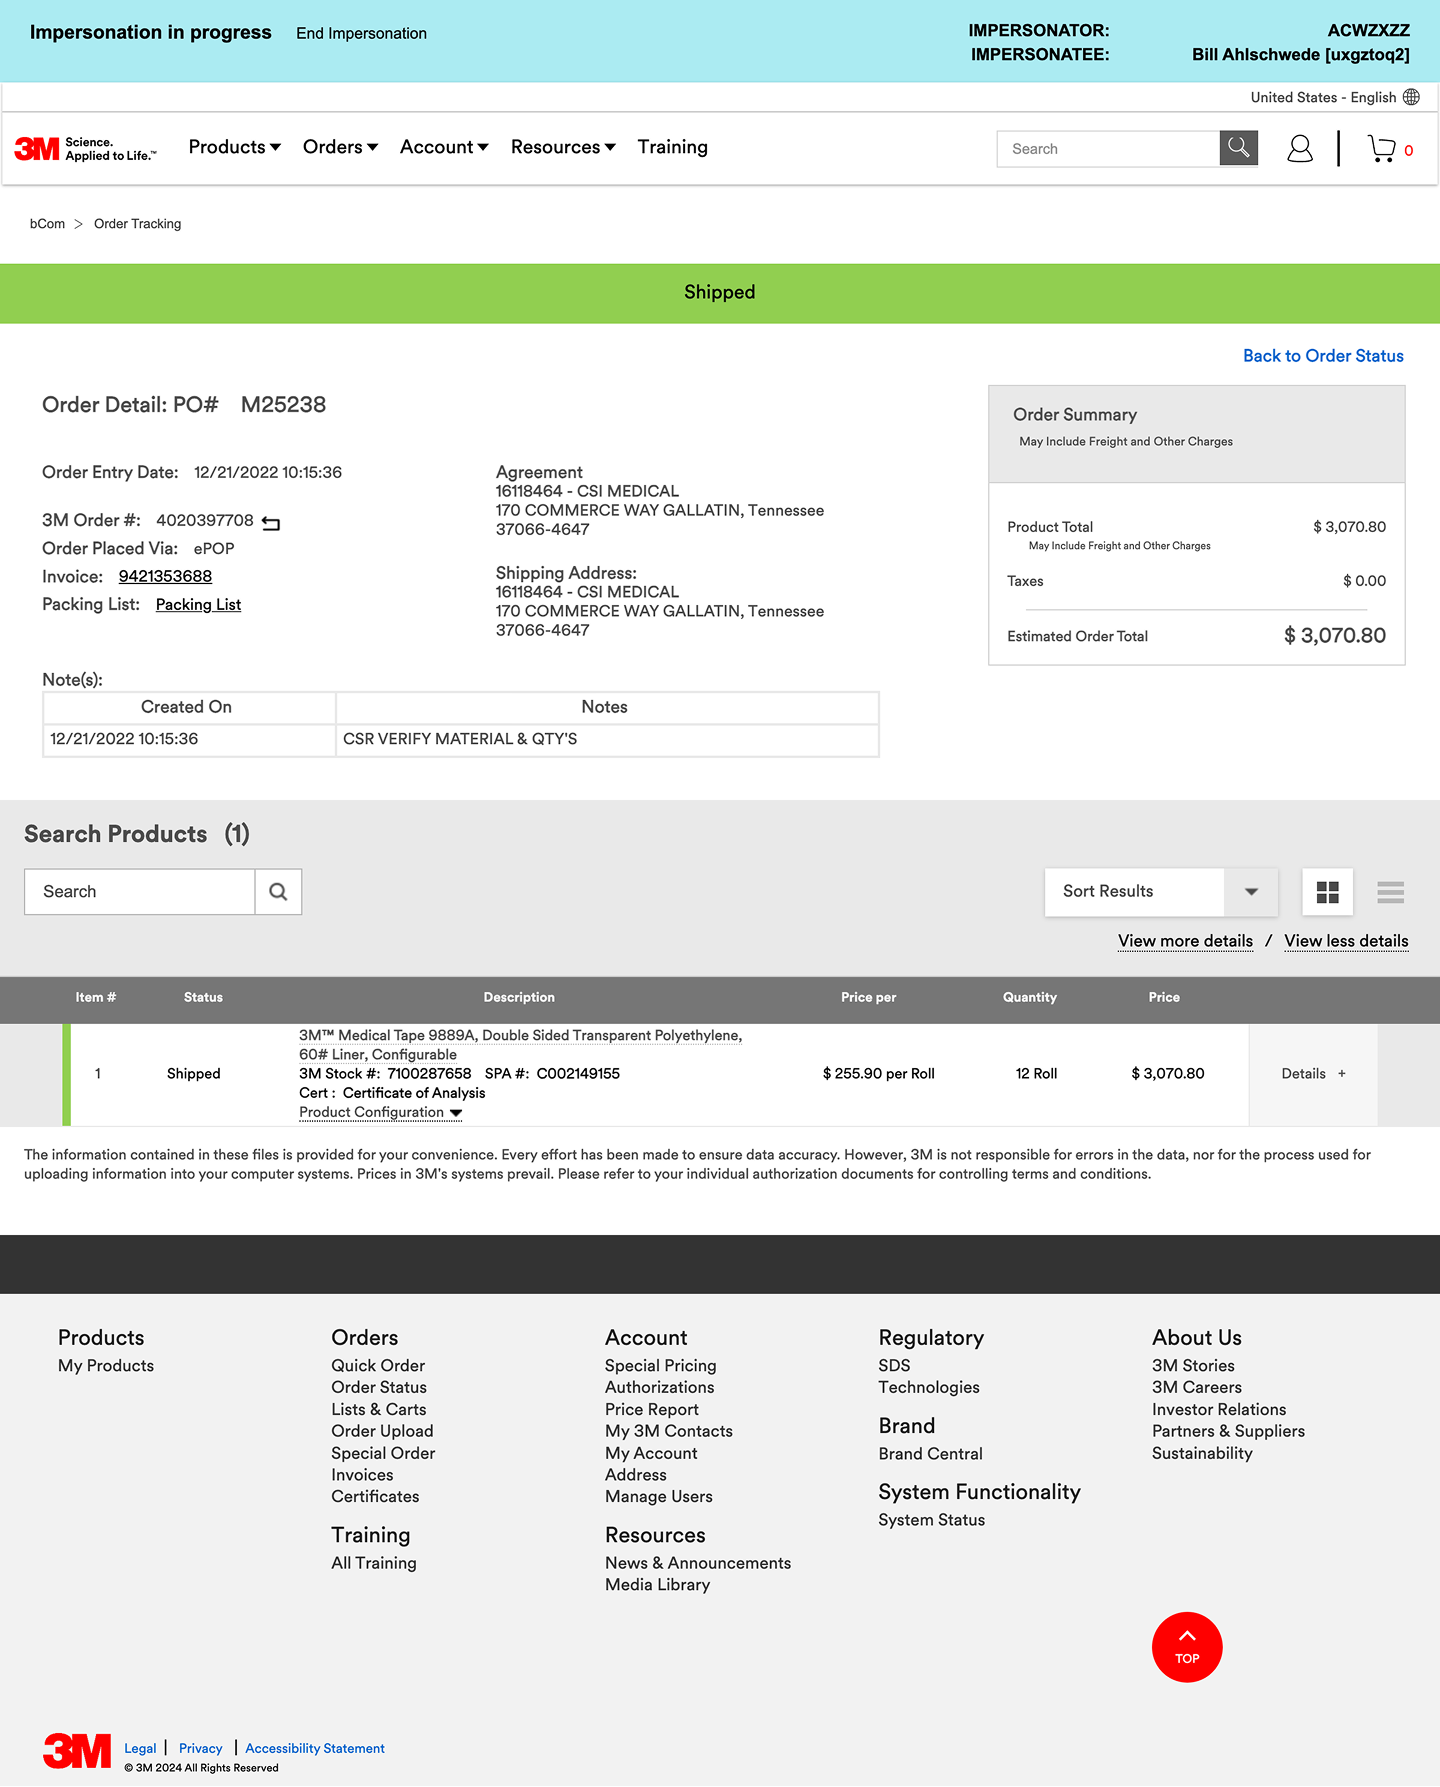Screen dimensions: 1440x1787
Task: Click United States - English language text
Action: pyautogui.click(x=1323, y=97)
